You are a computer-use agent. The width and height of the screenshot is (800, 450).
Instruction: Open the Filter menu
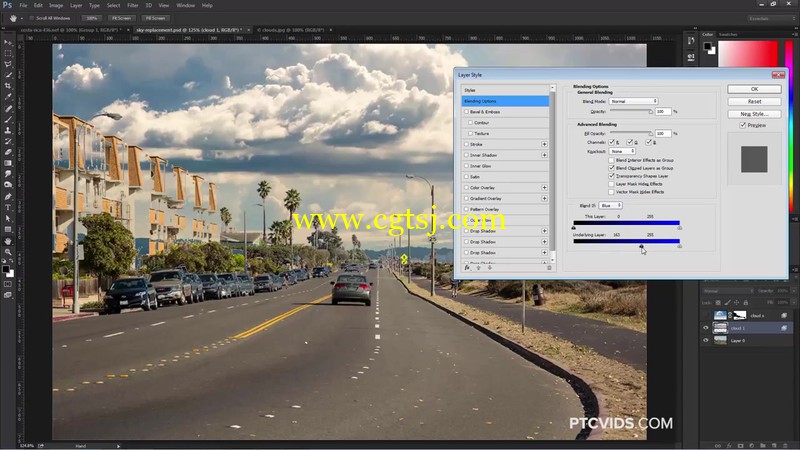[133, 5]
